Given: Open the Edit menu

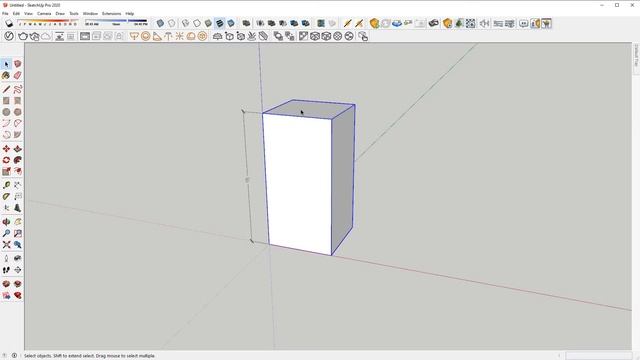Looking at the screenshot, I should [x=16, y=13].
